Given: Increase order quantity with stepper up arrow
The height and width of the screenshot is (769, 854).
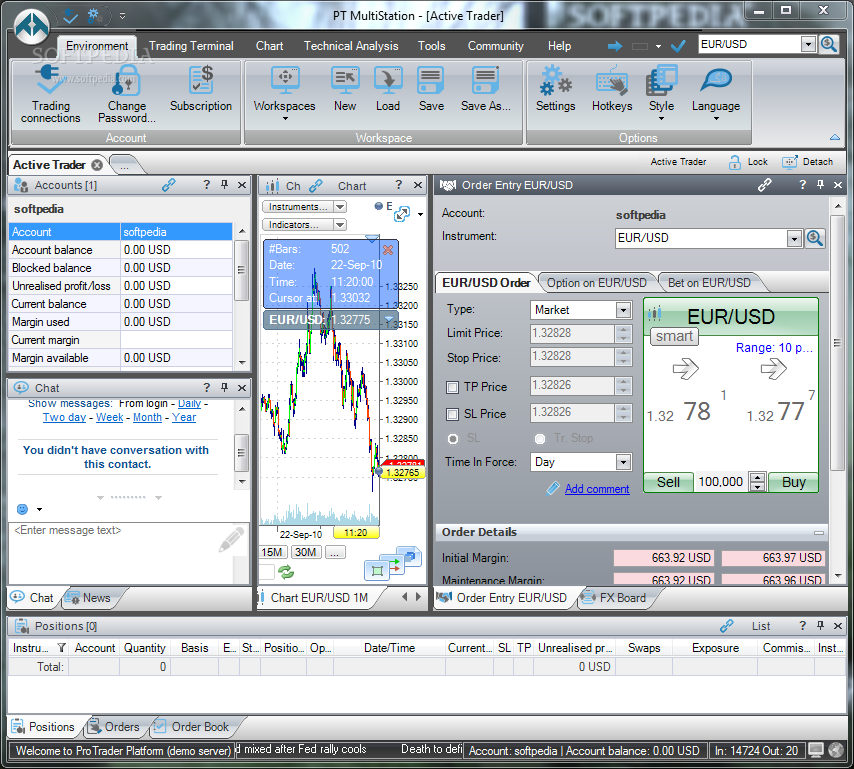Looking at the screenshot, I should point(758,478).
